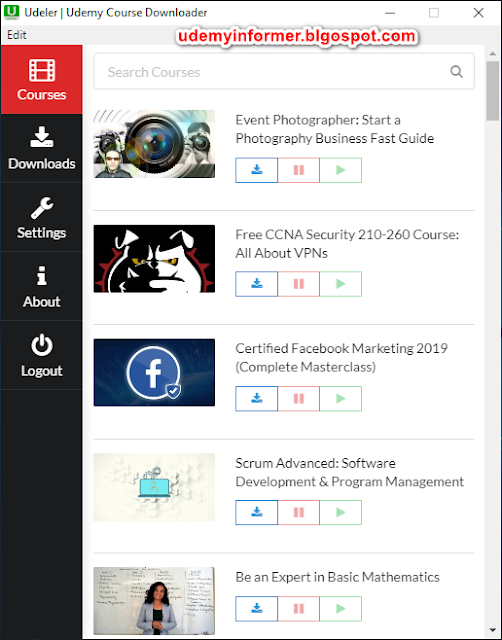Open the Courses section in sidebar
502x640 pixels.
point(41,80)
